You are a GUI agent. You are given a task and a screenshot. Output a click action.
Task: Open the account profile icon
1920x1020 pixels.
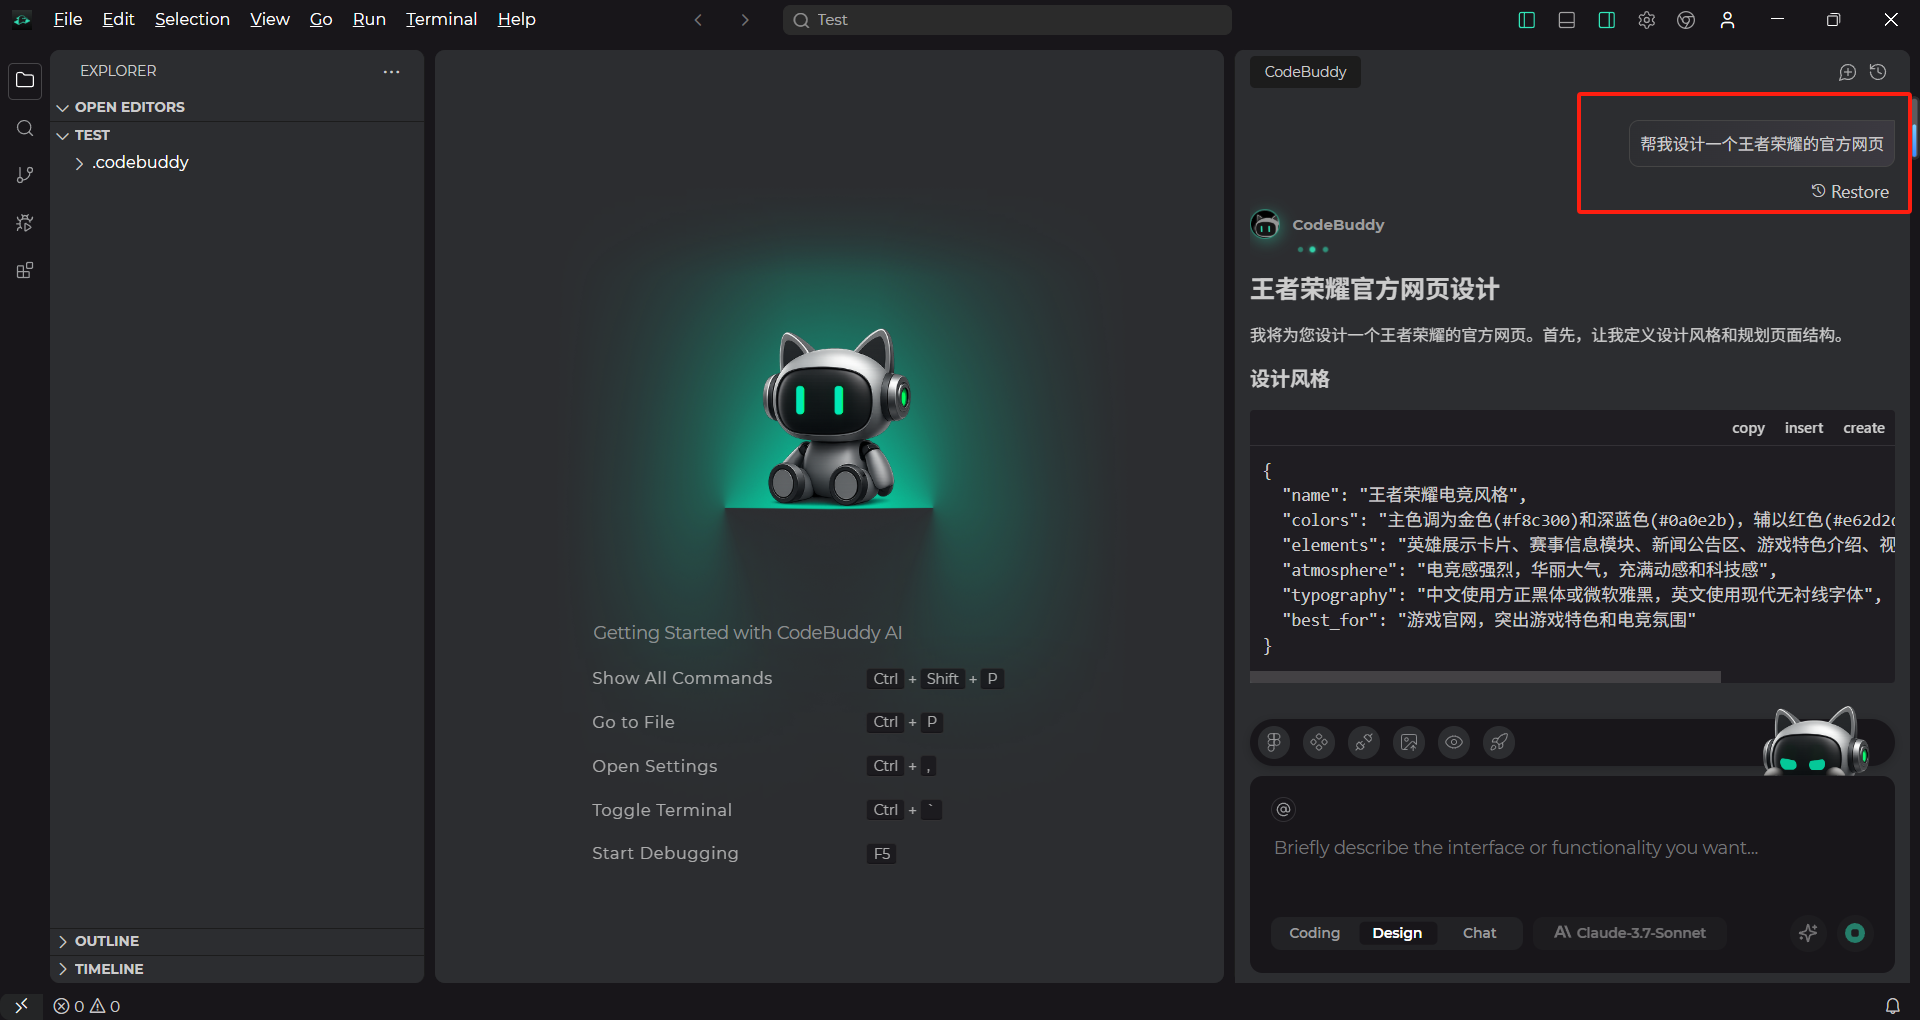(1727, 20)
